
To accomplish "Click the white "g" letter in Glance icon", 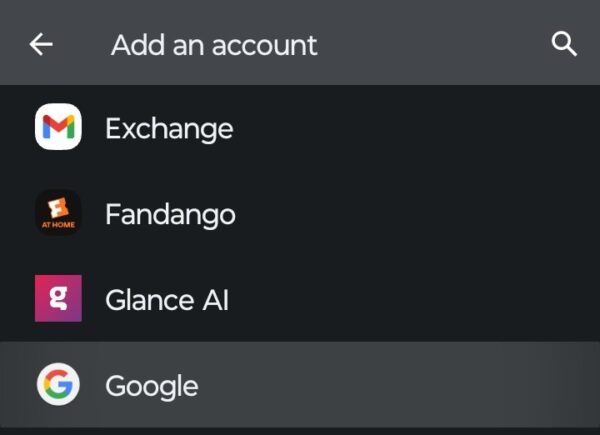I will [x=58, y=298].
